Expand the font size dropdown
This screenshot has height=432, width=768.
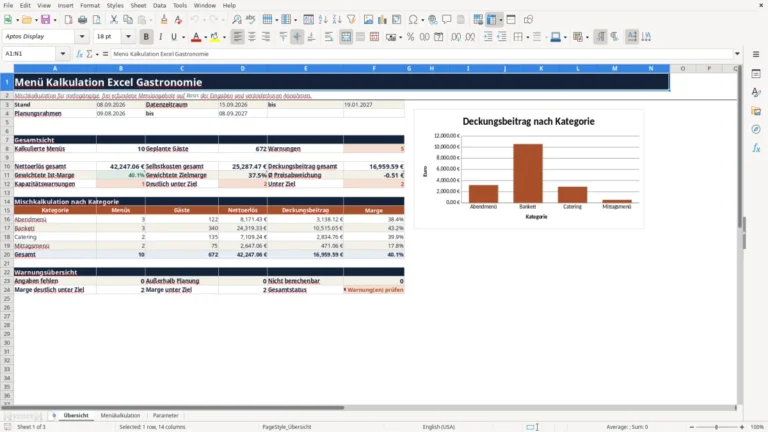tap(128, 36)
